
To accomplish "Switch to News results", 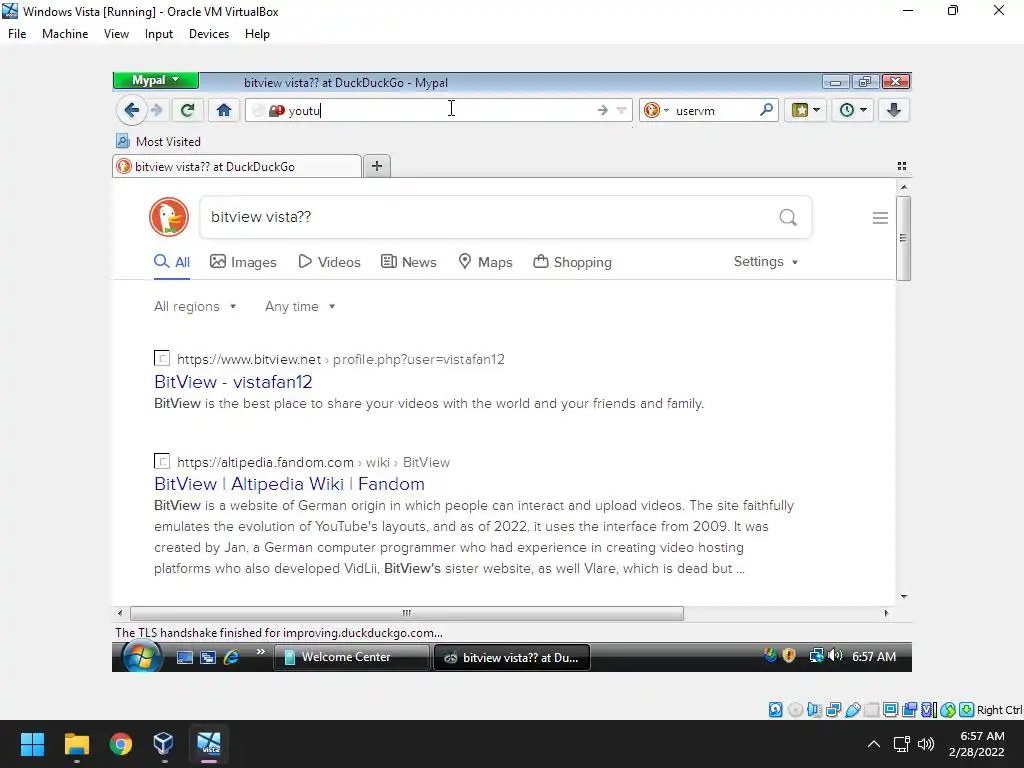I will click(409, 262).
